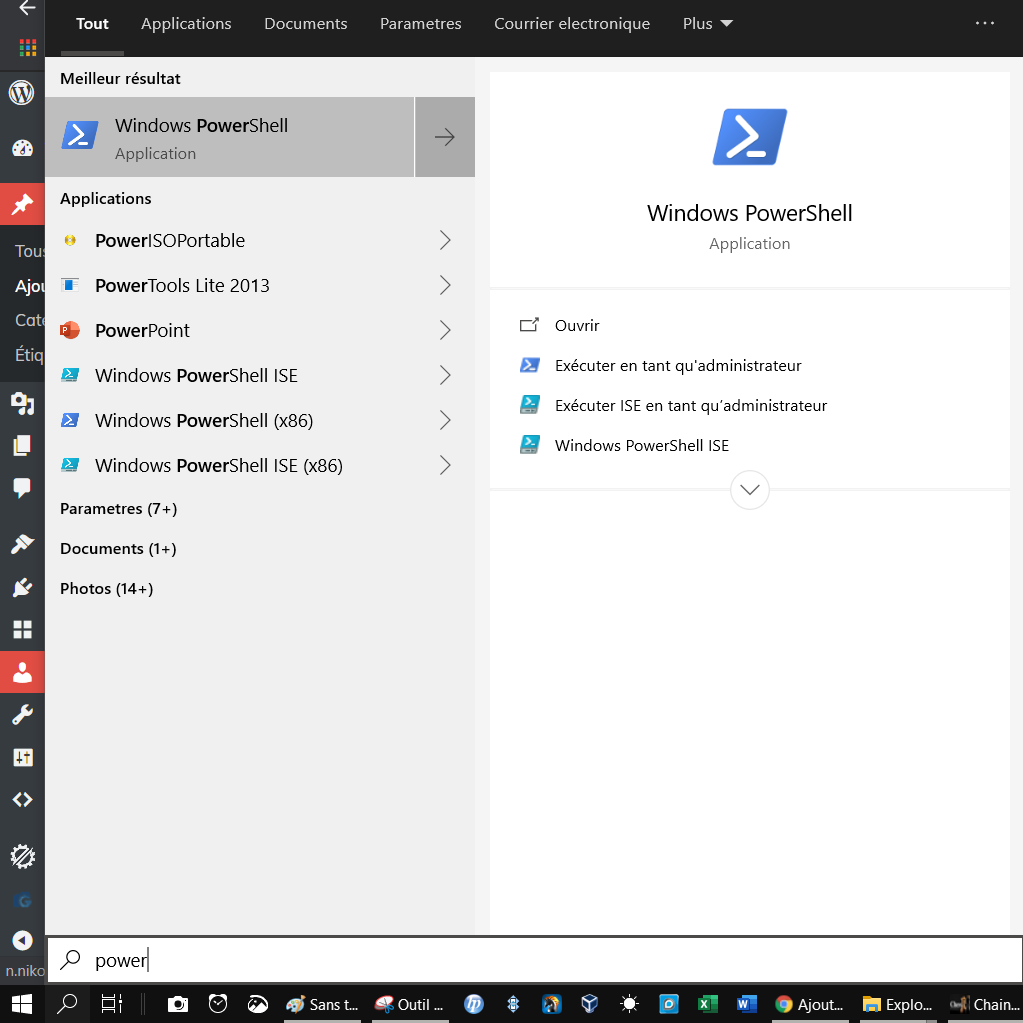Viewport: 1023px width, 1023px height.
Task: Show Documents (1+) results
Action: (x=118, y=549)
